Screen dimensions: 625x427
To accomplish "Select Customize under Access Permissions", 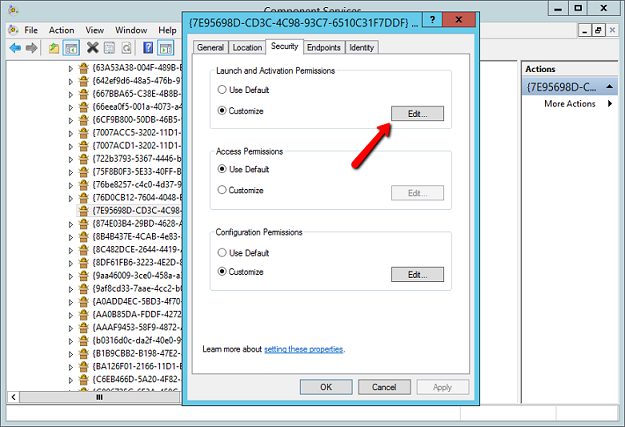I will 222,190.
